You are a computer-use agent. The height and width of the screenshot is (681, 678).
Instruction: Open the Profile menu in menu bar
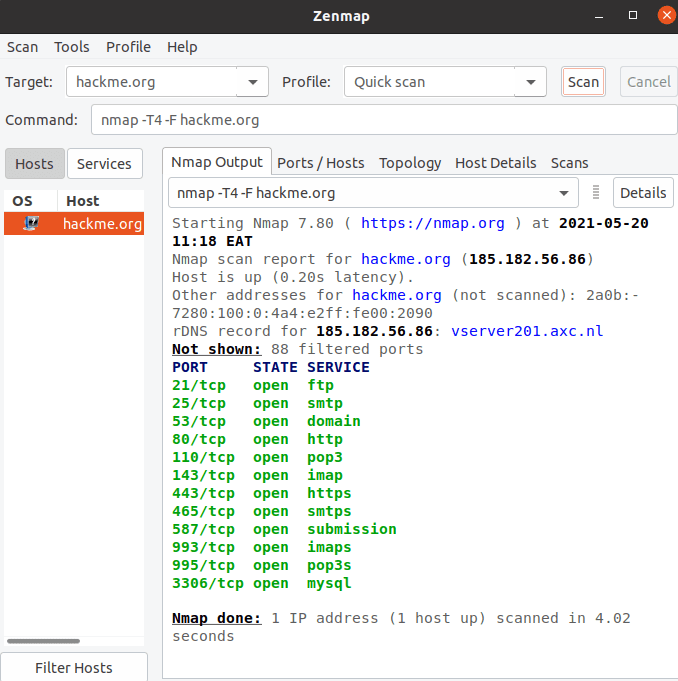[x=128, y=47]
